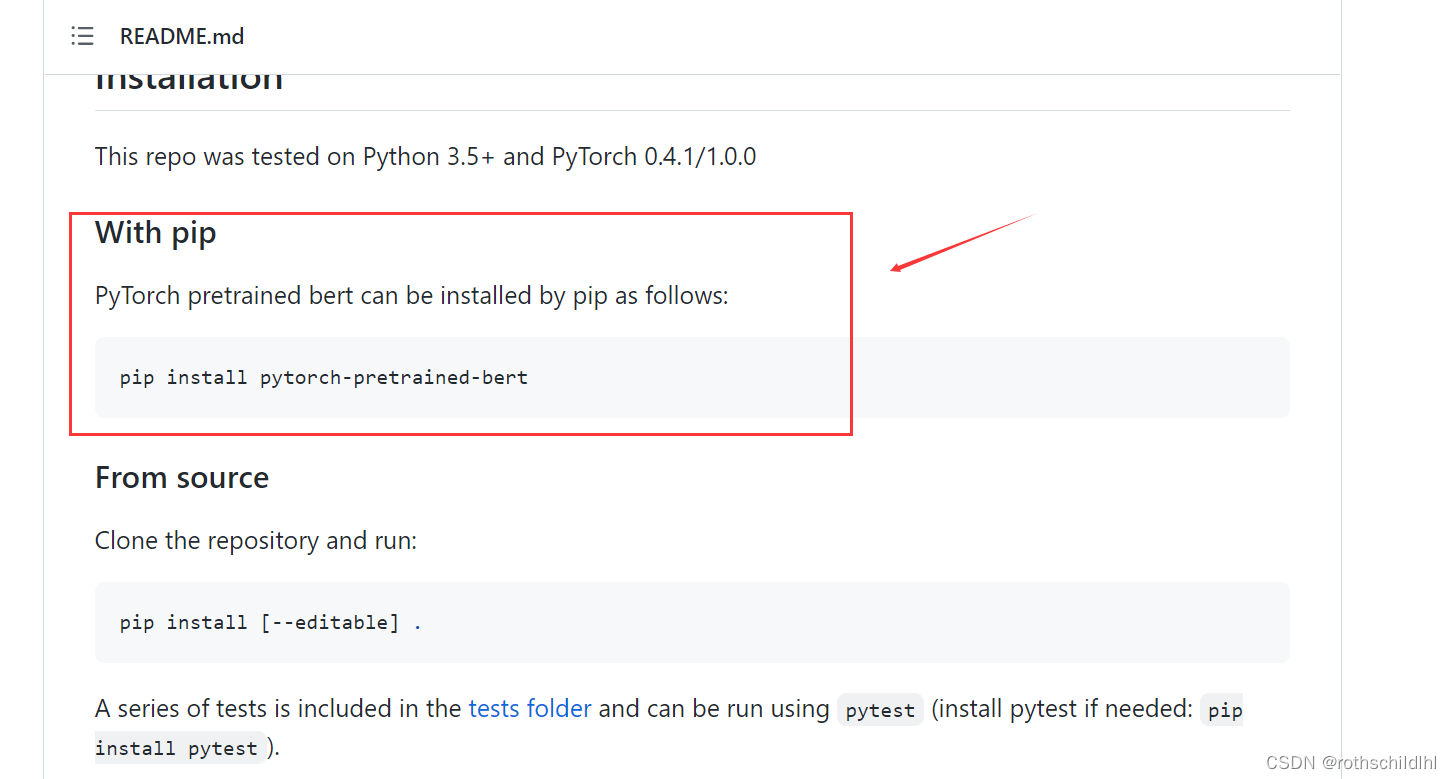The image size is (1452, 779).
Task: Click the Python 3.5+ tested sentence
Action: pyautogui.click(x=425, y=157)
